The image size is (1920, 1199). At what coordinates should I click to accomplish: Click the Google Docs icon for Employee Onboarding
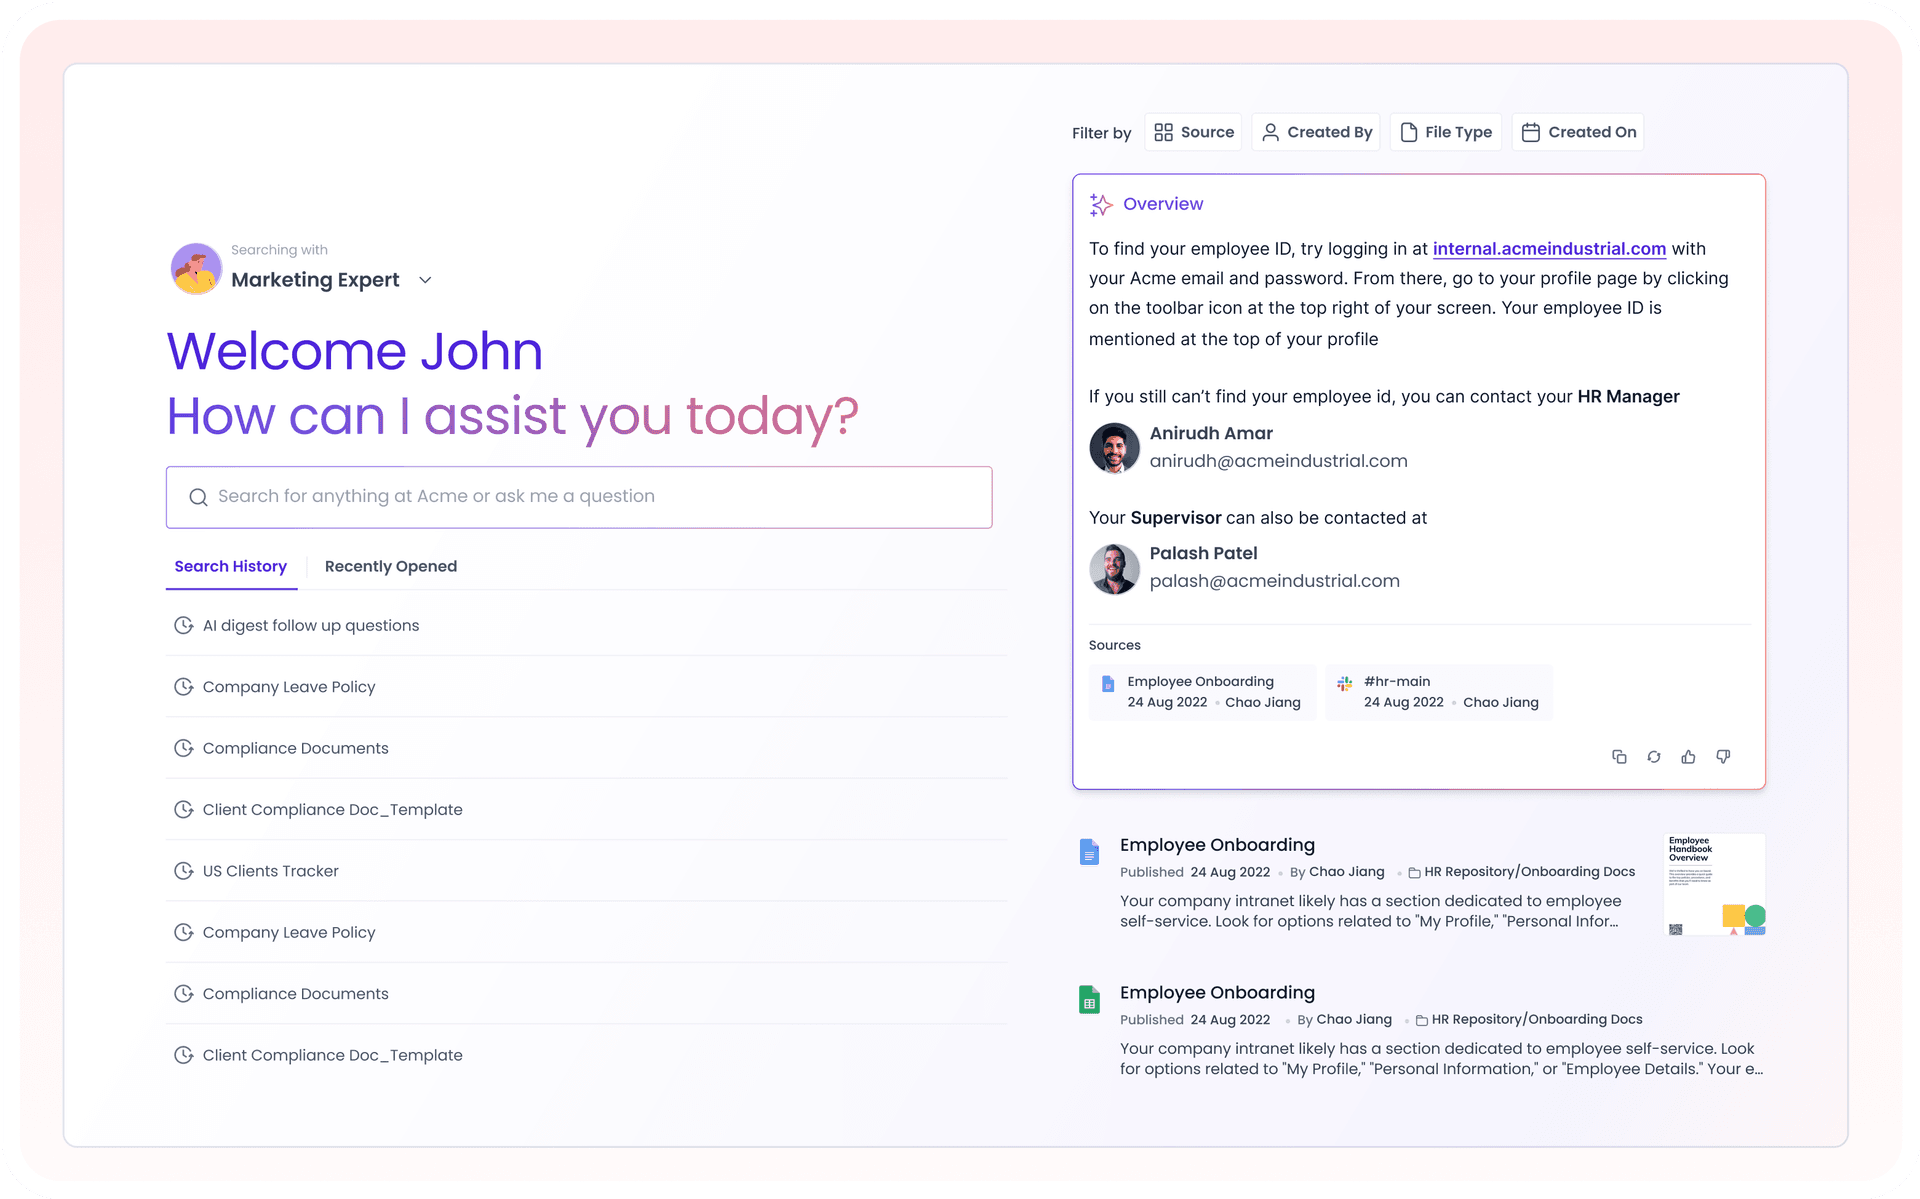coord(1089,852)
